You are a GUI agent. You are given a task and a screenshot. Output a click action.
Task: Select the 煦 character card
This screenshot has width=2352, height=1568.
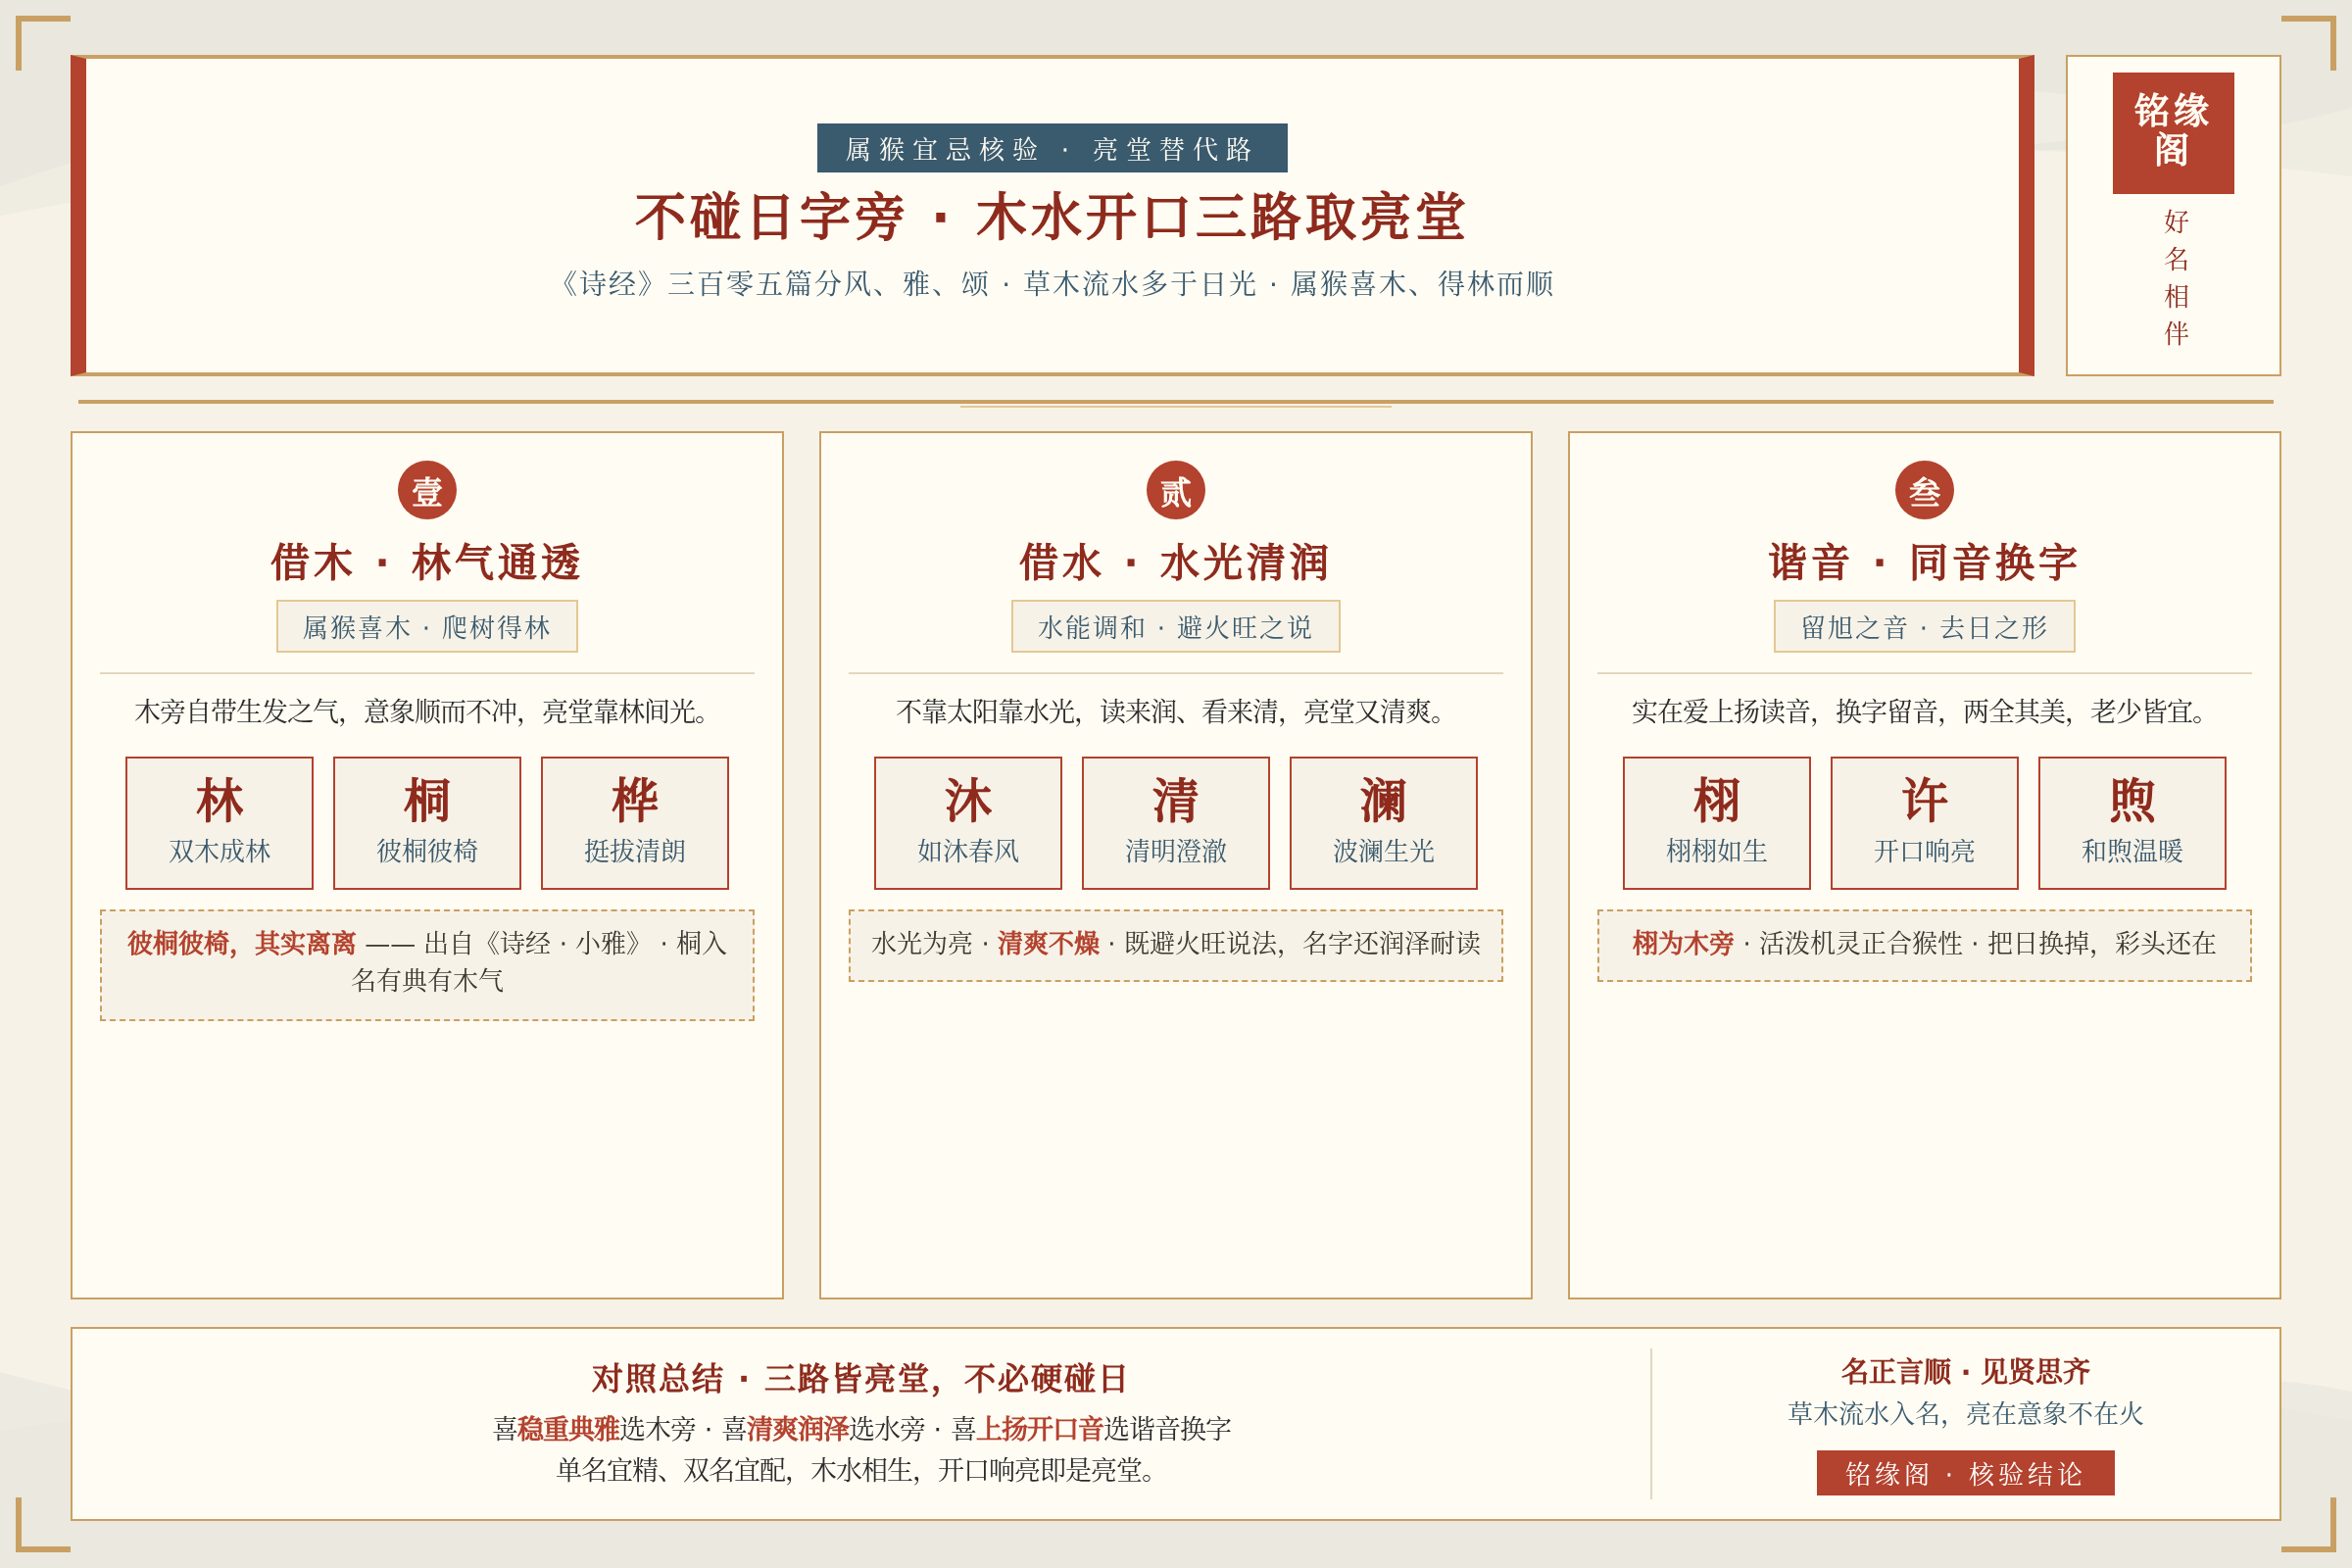(x=2132, y=822)
